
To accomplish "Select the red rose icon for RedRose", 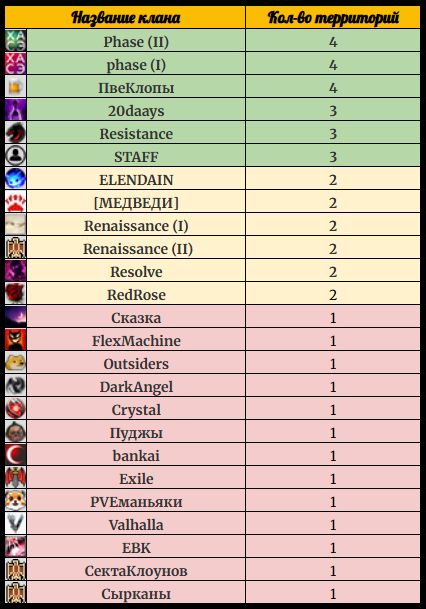I will (16, 293).
